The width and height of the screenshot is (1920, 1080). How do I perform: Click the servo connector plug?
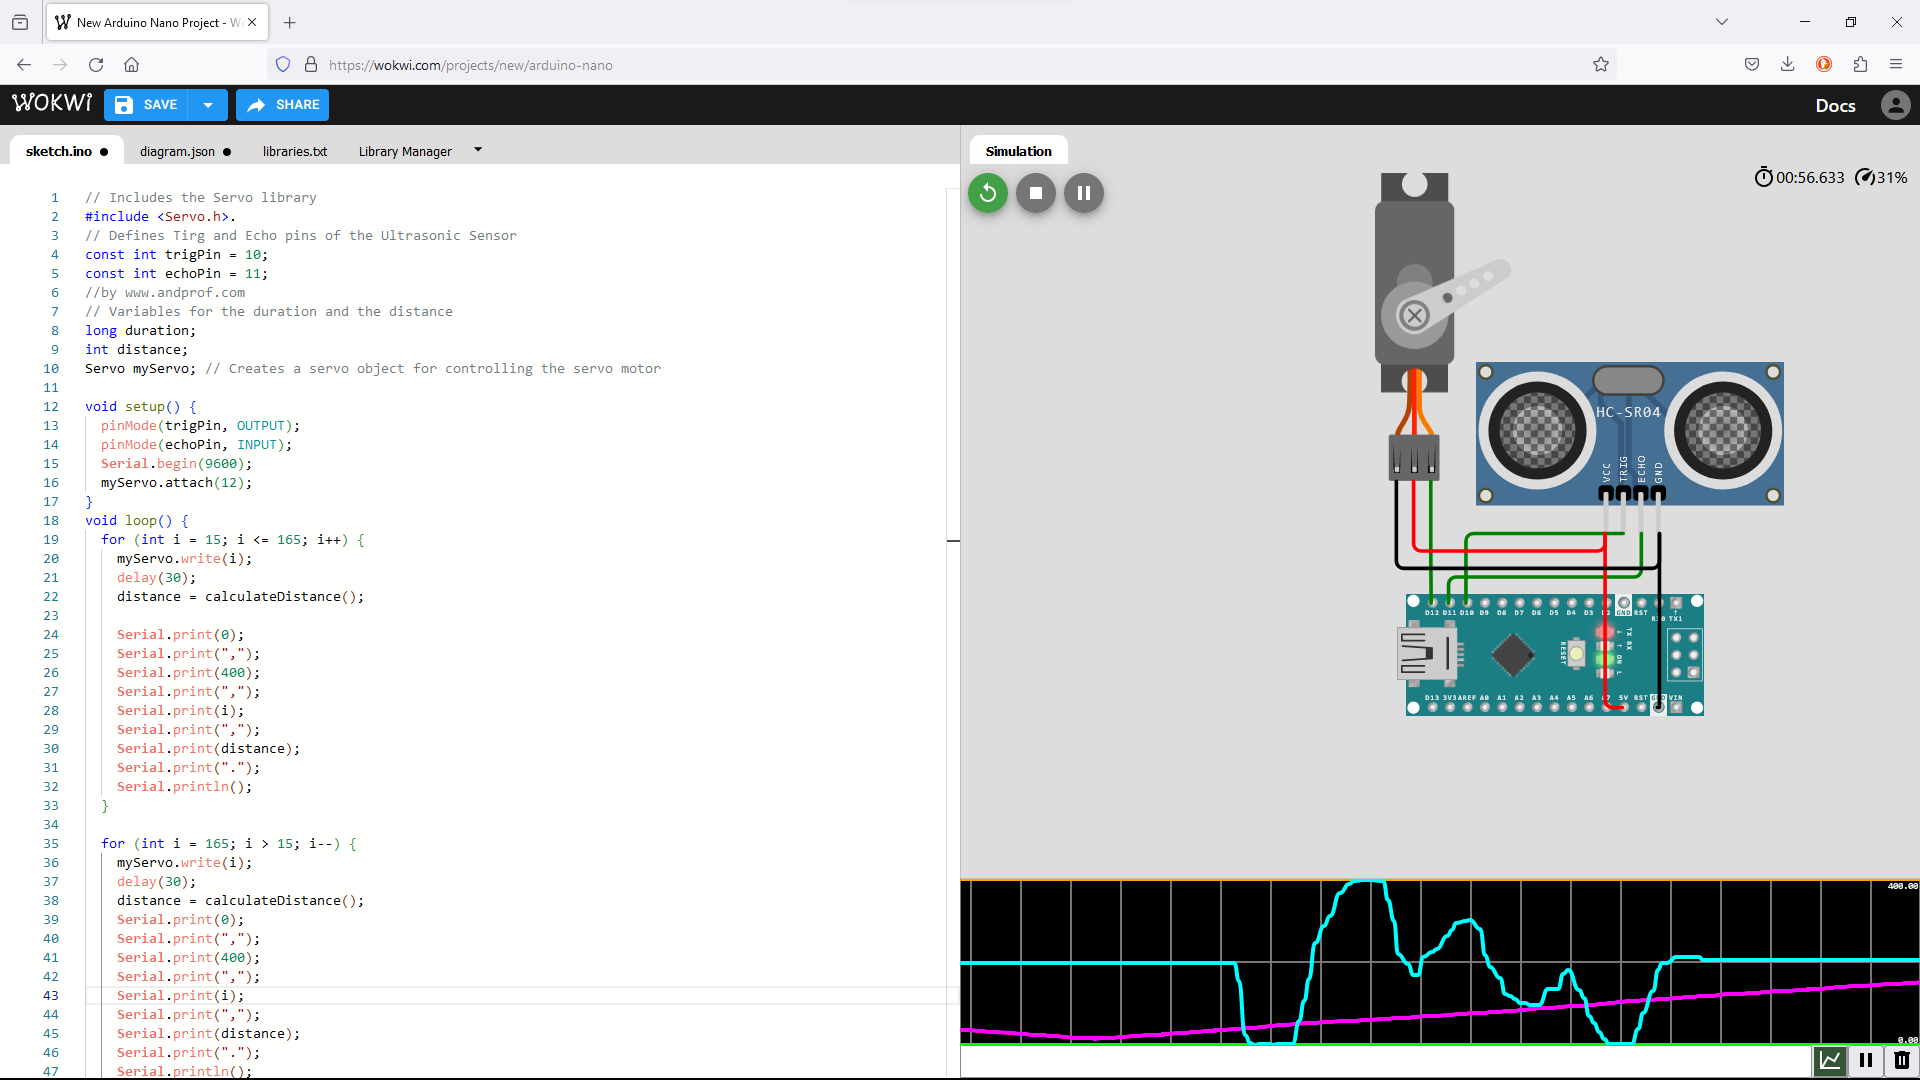click(x=1414, y=457)
